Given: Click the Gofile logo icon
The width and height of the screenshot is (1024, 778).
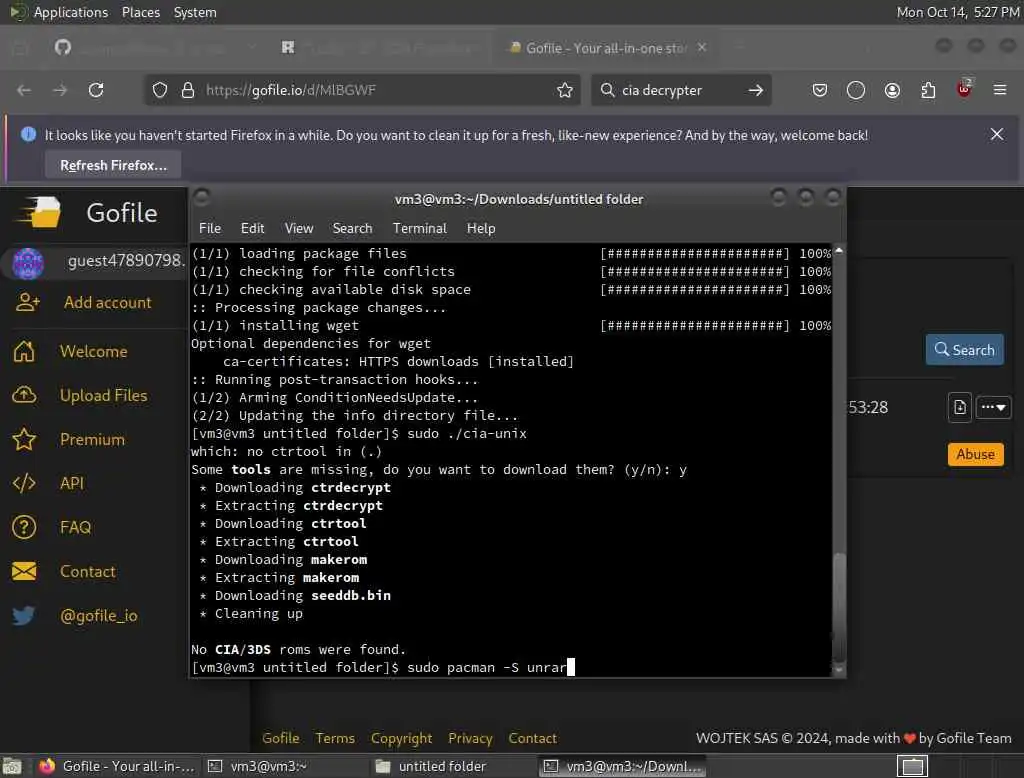Looking at the screenshot, I should [x=39, y=212].
